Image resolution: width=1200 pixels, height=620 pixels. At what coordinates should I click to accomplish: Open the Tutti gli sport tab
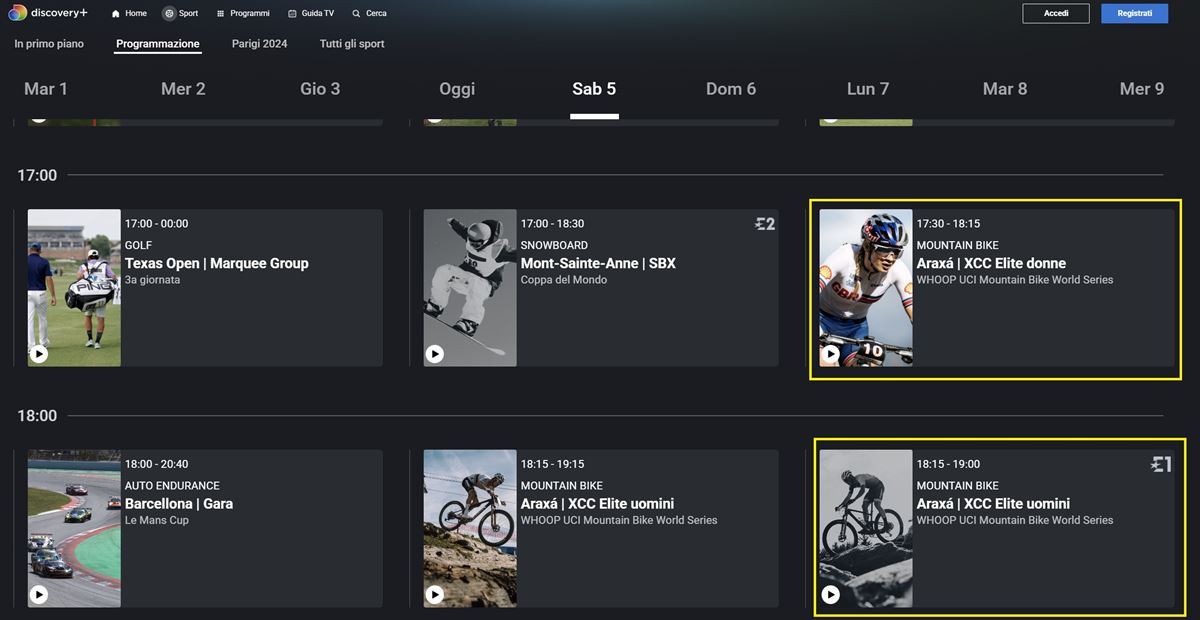coord(352,44)
